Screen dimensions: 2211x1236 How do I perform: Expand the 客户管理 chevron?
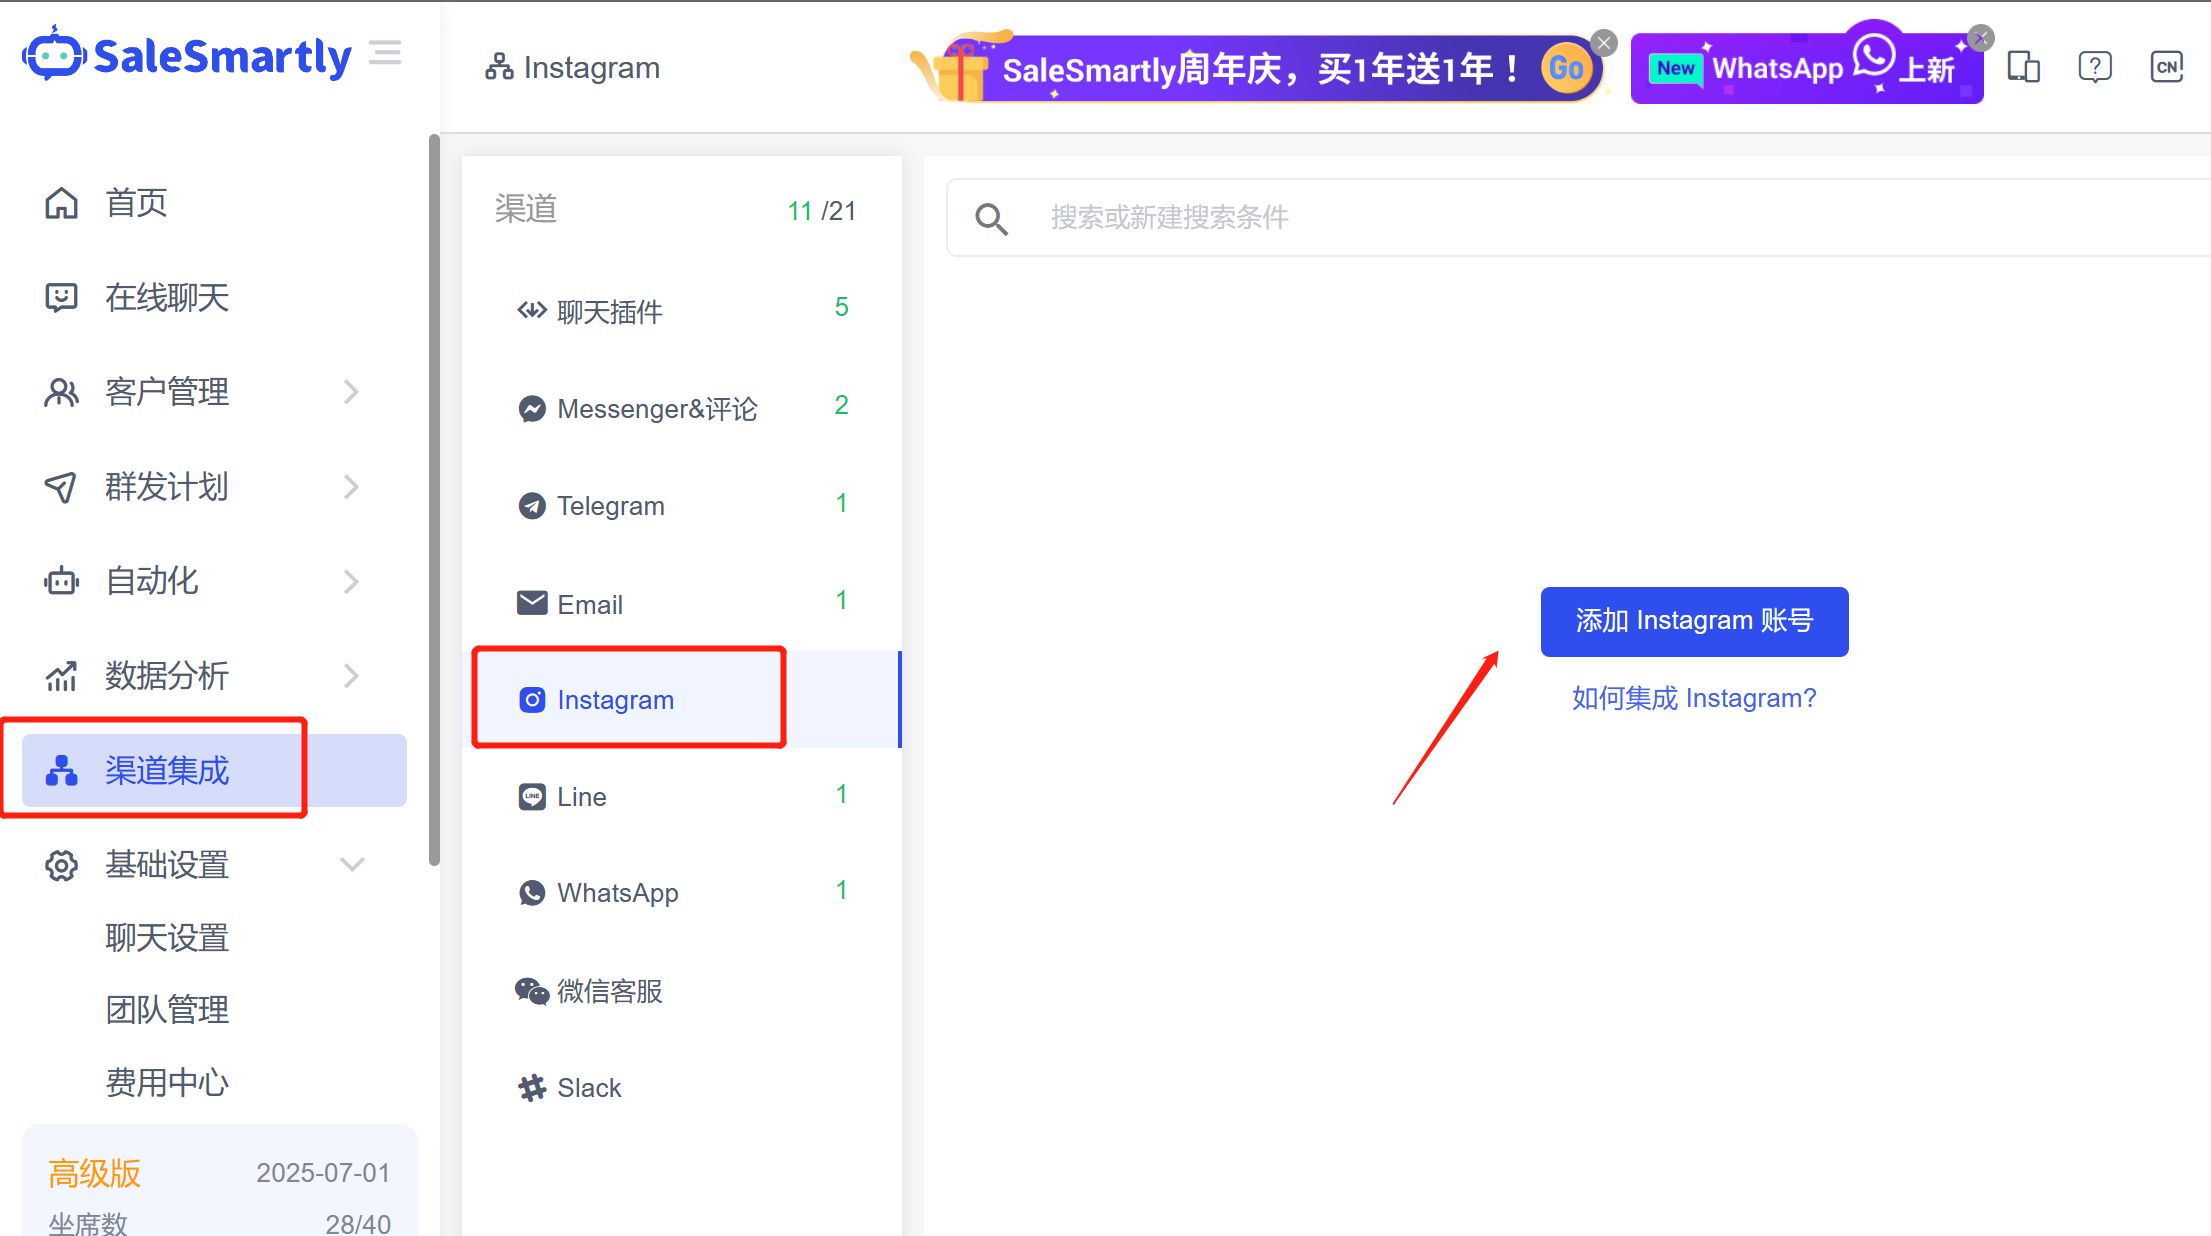point(351,392)
